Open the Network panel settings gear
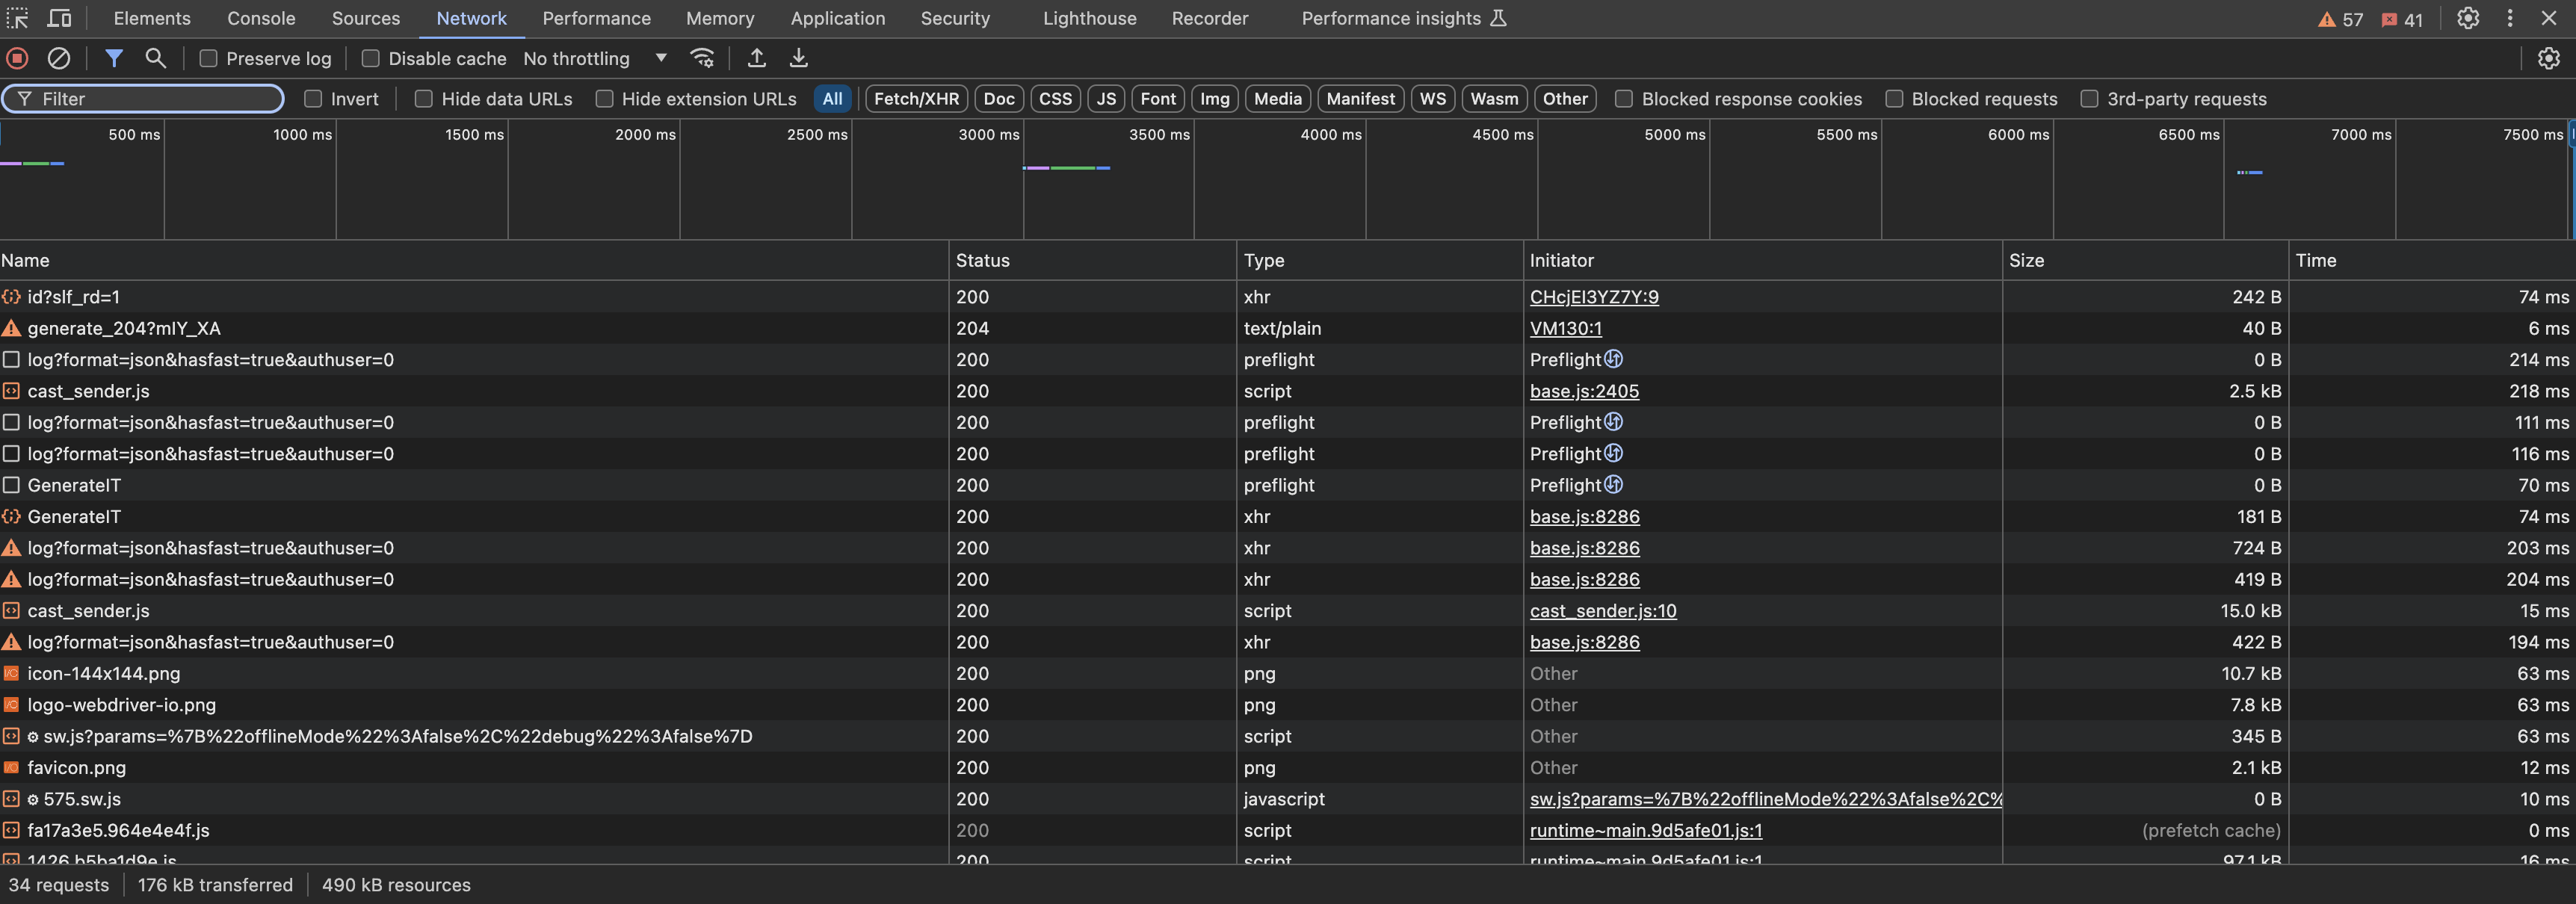 pos(2548,58)
